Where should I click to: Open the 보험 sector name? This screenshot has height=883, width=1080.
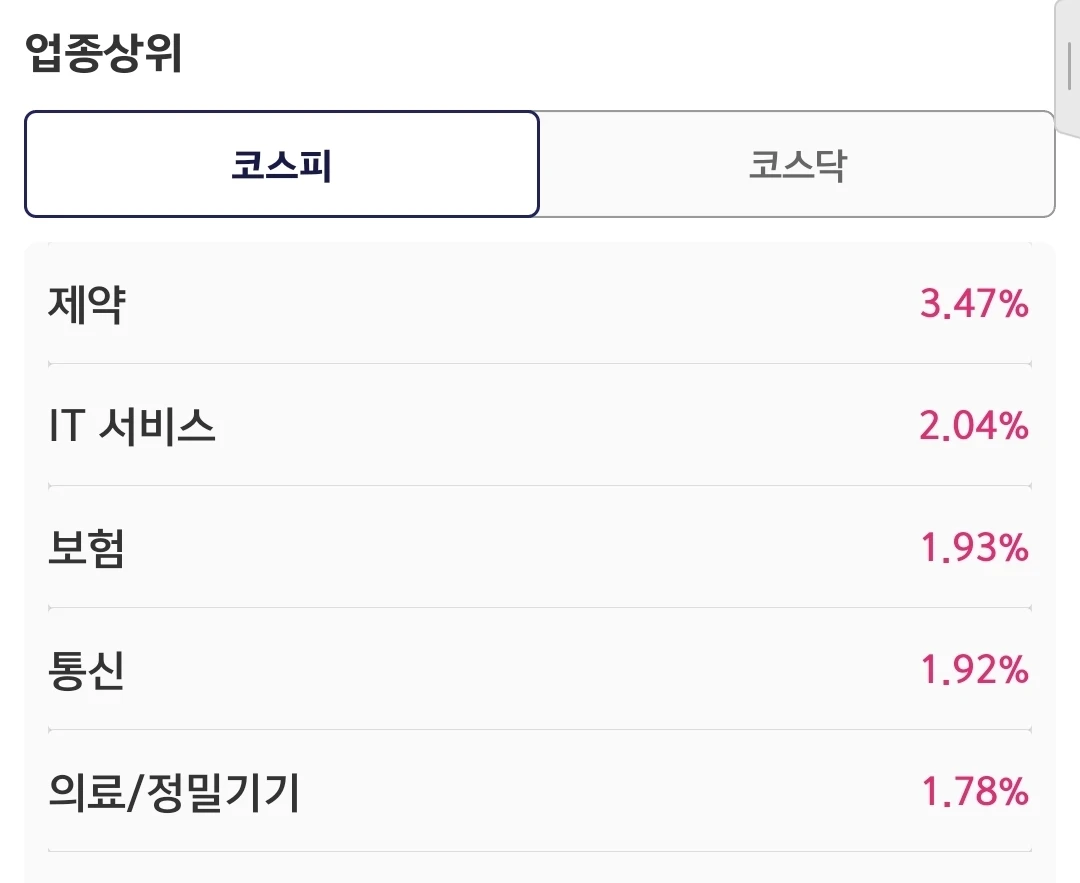coord(86,548)
